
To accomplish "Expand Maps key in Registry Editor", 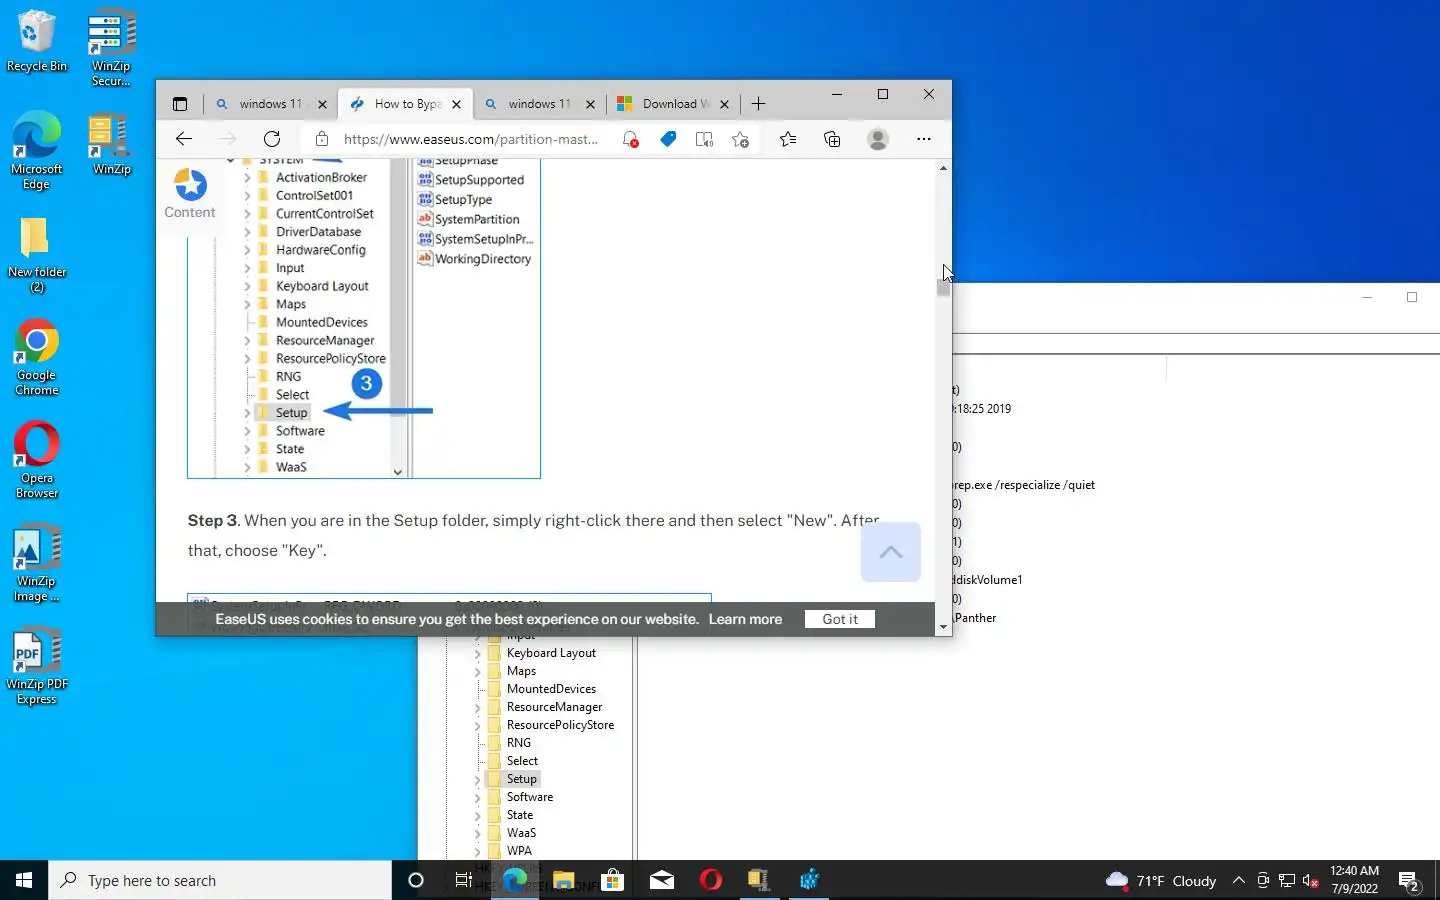I will pyautogui.click(x=478, y=671).
